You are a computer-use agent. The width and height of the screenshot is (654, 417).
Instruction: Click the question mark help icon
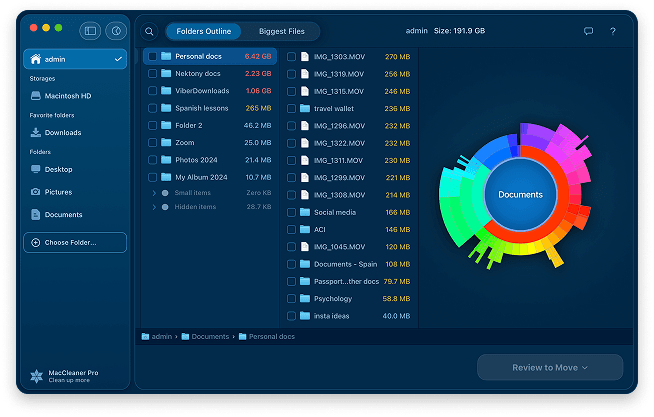point(612,31)
